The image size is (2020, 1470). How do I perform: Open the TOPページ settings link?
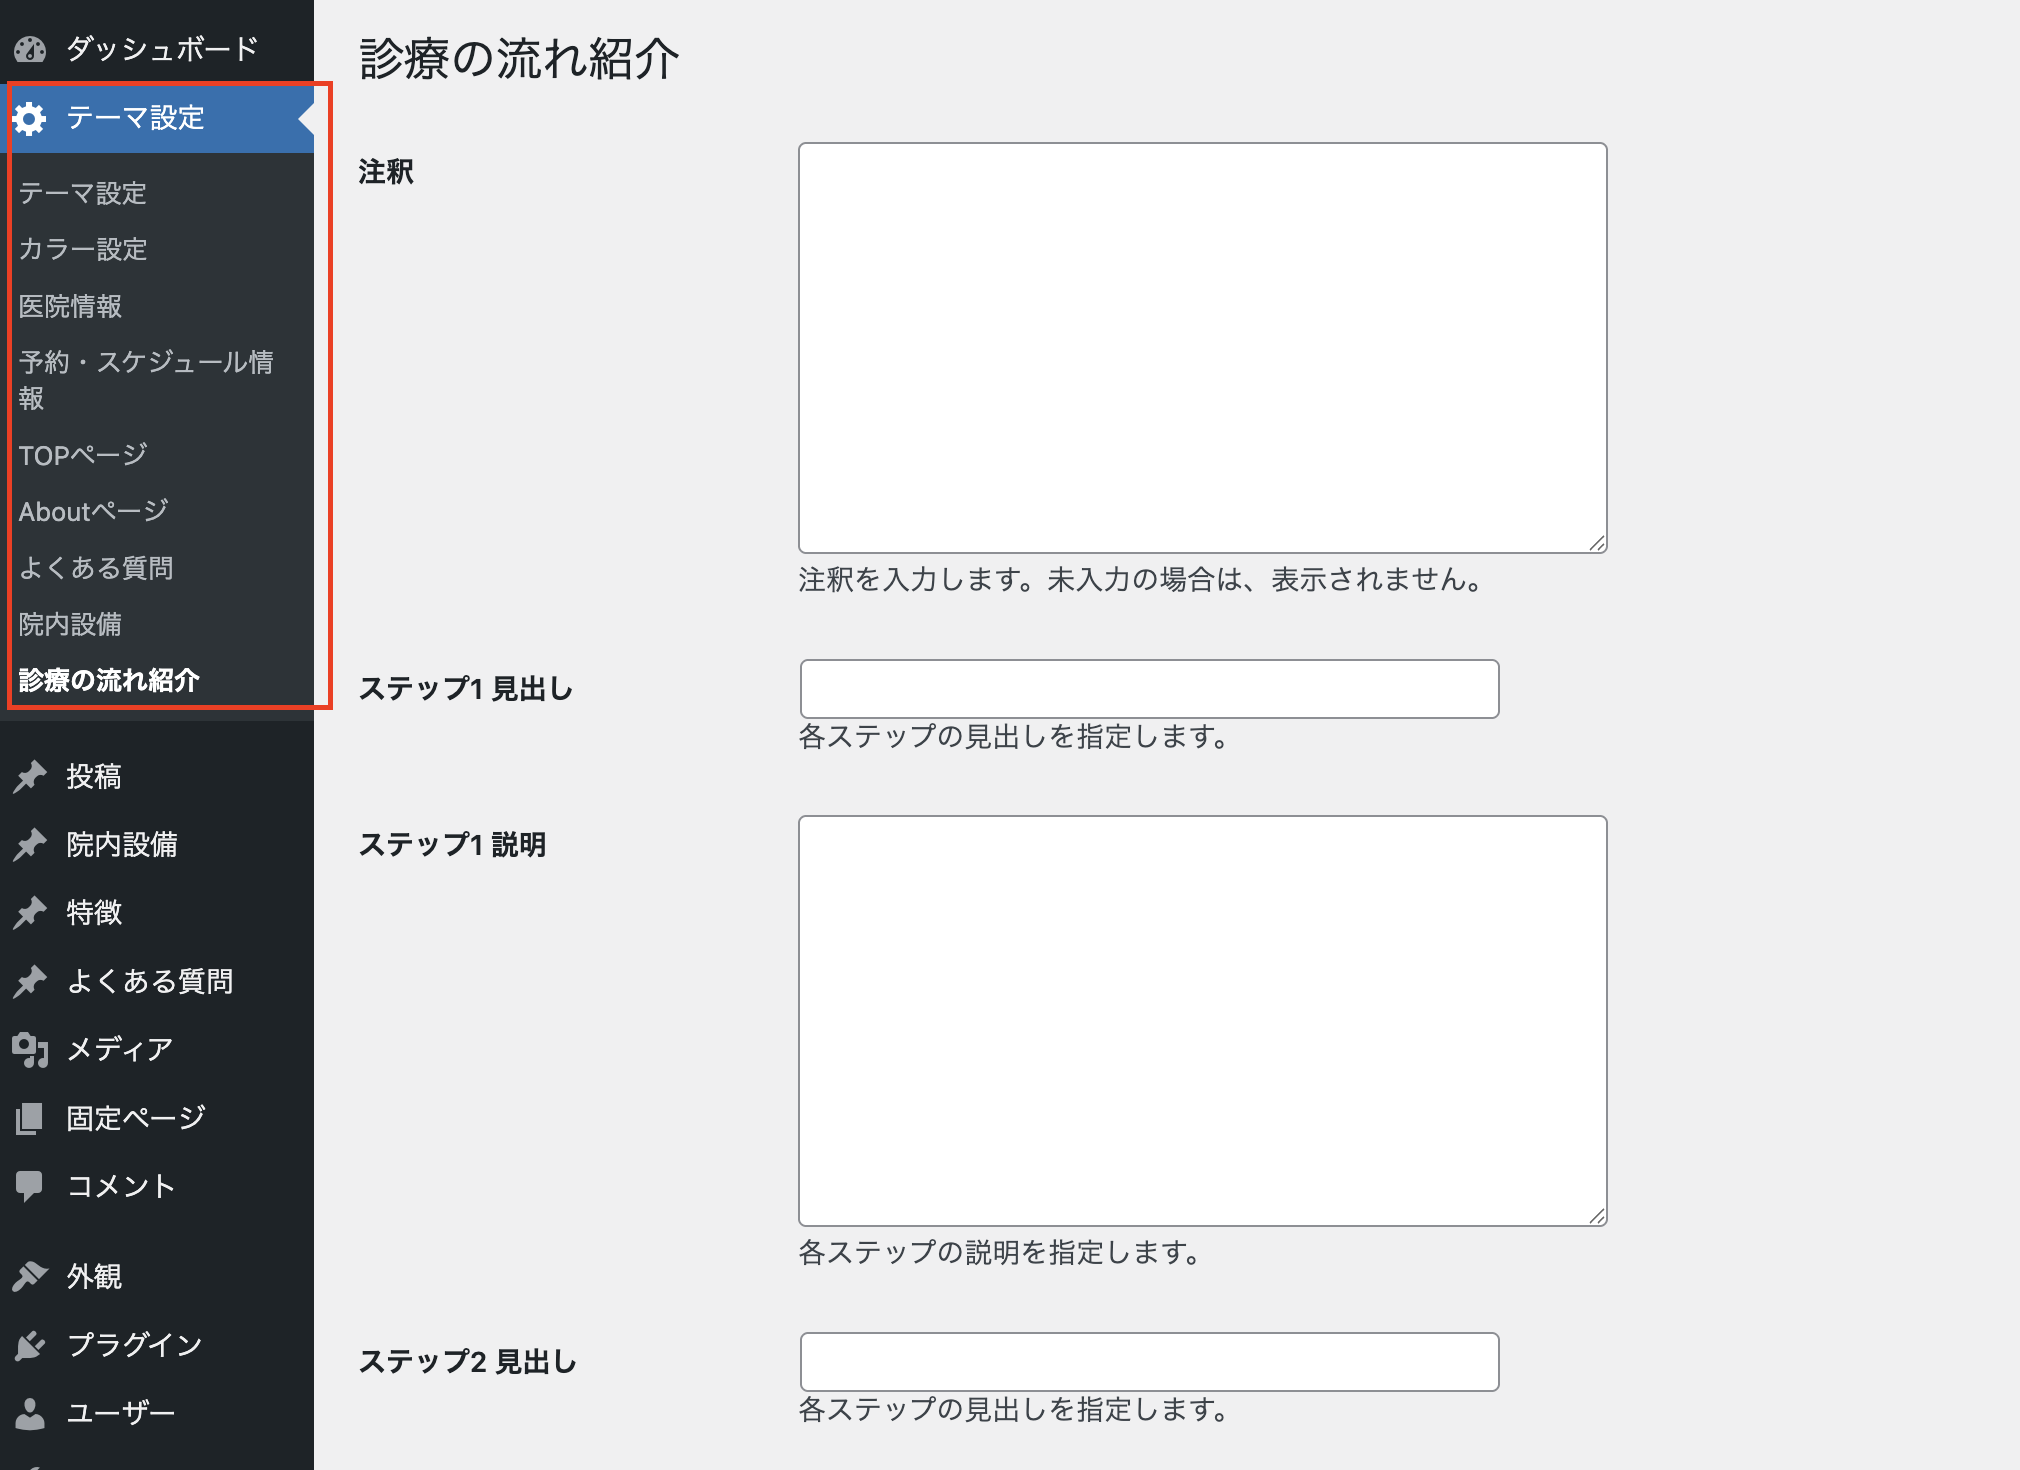(x=83, y=455)
